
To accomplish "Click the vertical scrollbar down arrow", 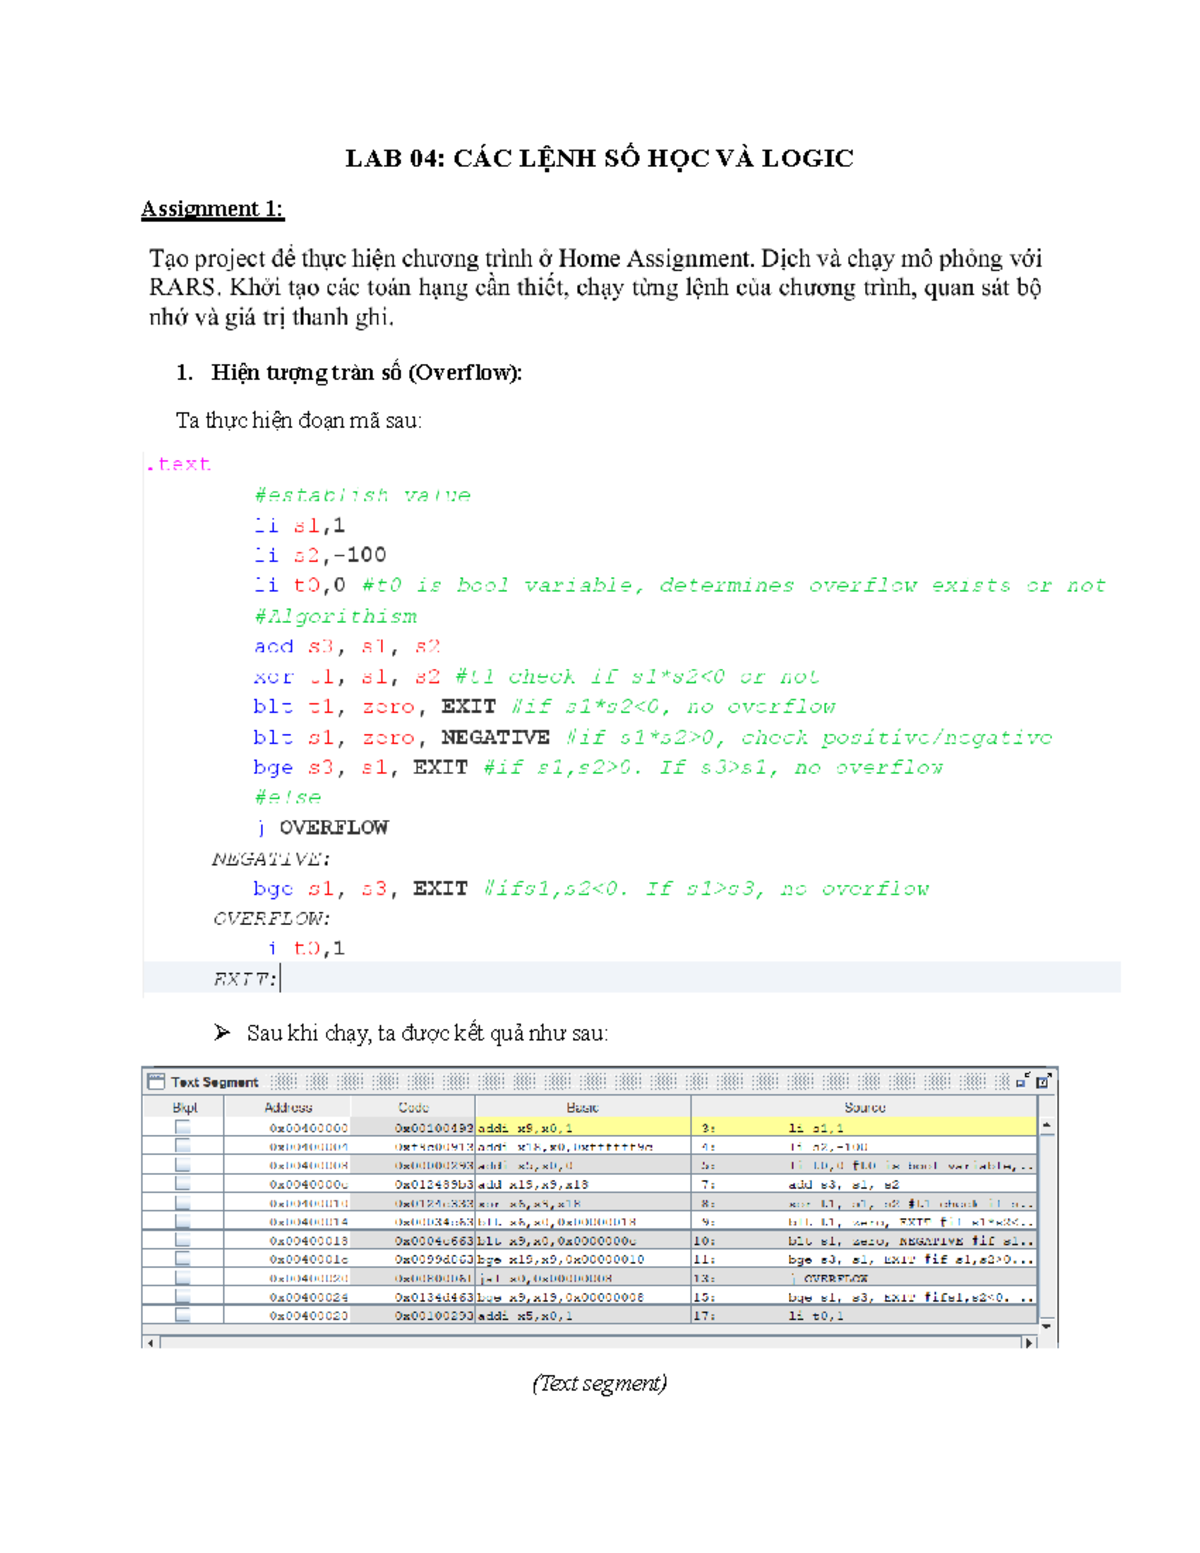I will click(x=1047, y=1325).
